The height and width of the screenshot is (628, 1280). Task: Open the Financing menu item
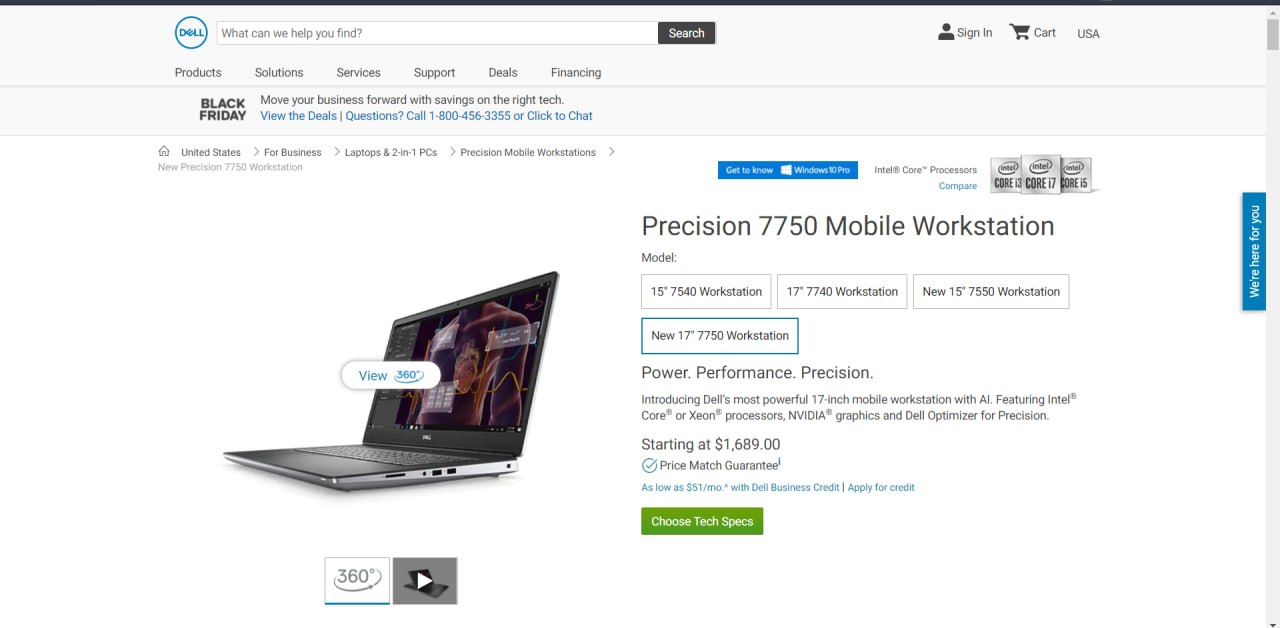[576, 72]
